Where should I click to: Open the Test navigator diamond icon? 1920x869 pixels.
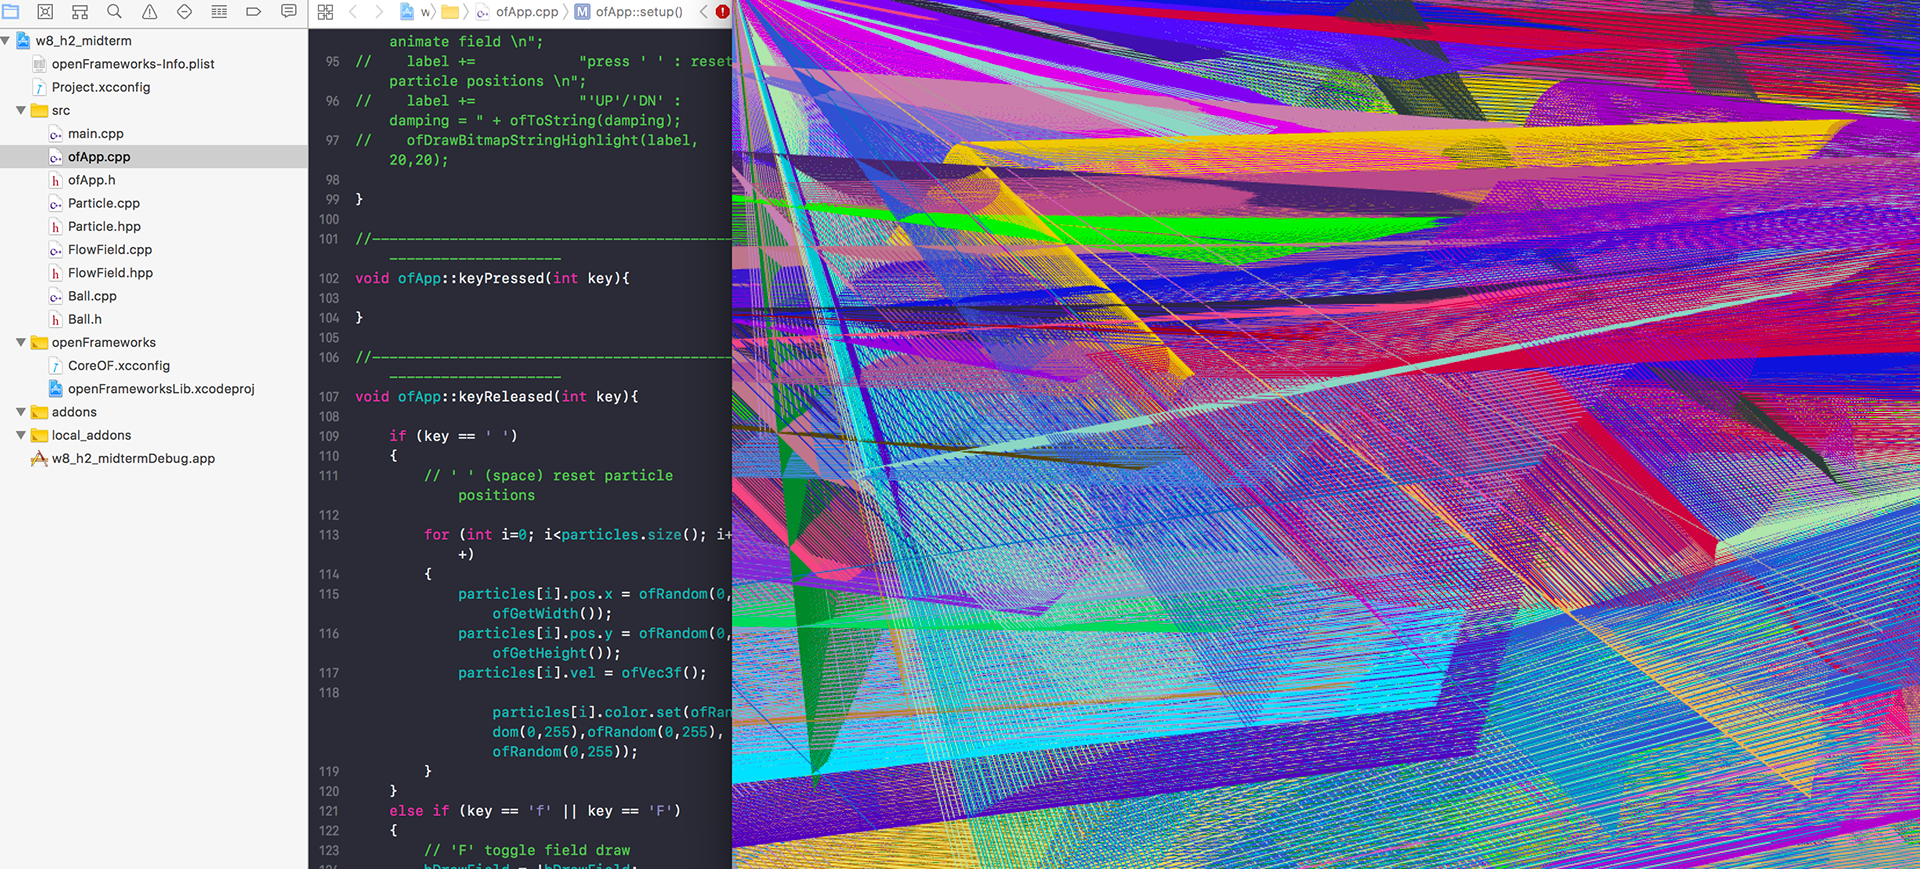coord(184,12)
